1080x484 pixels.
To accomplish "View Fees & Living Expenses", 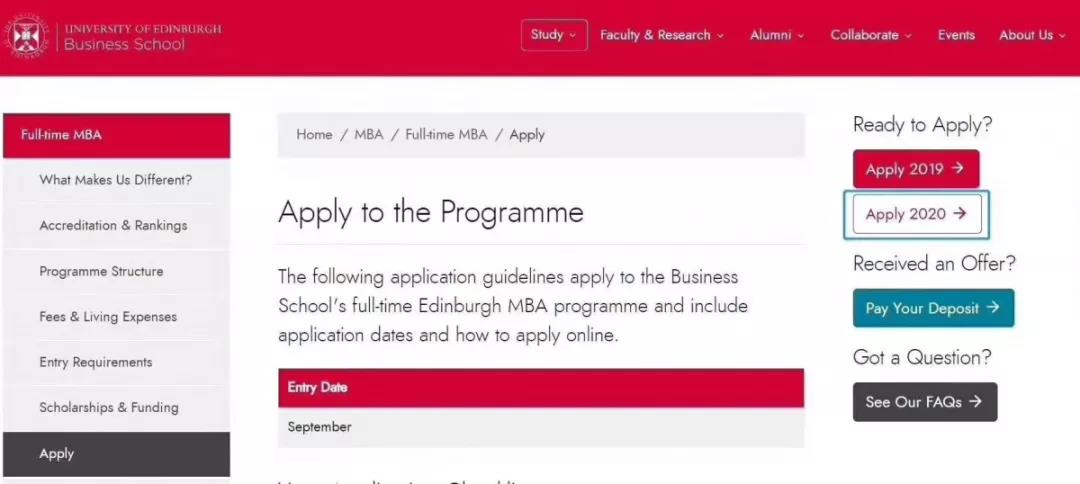I will click(116, 317).
